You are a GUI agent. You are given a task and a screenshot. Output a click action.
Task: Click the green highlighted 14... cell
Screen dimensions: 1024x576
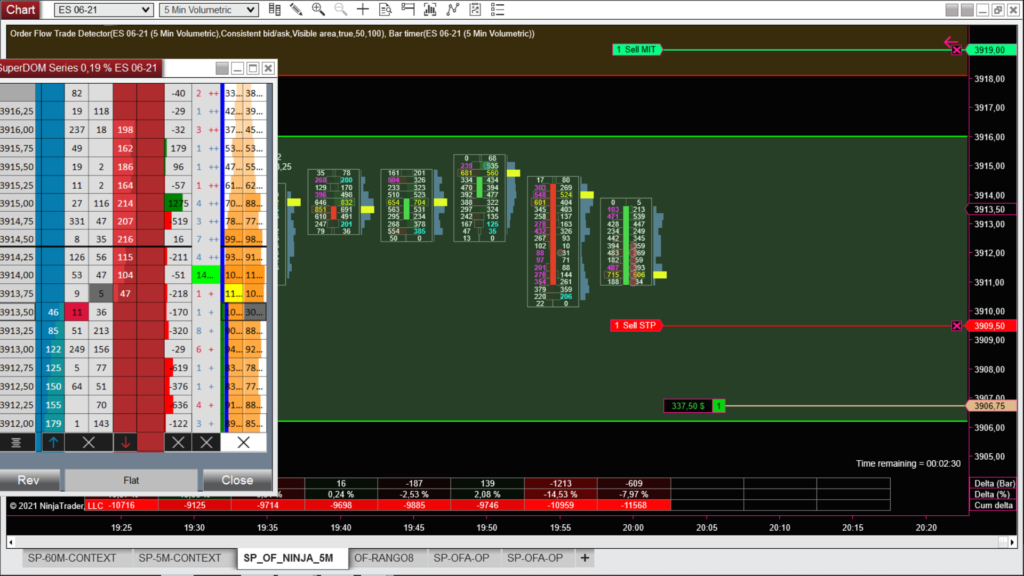click(x=206, y=275)
